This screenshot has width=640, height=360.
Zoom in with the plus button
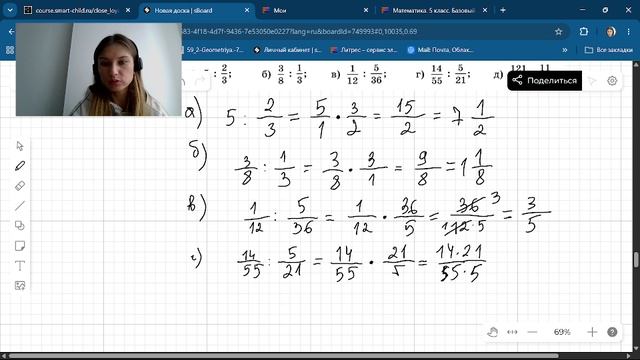[x=592, y=332]
